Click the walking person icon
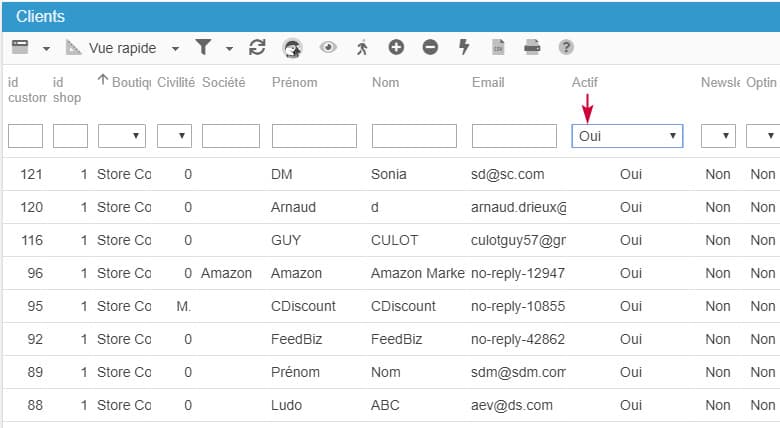 click(x=362, y=47)
